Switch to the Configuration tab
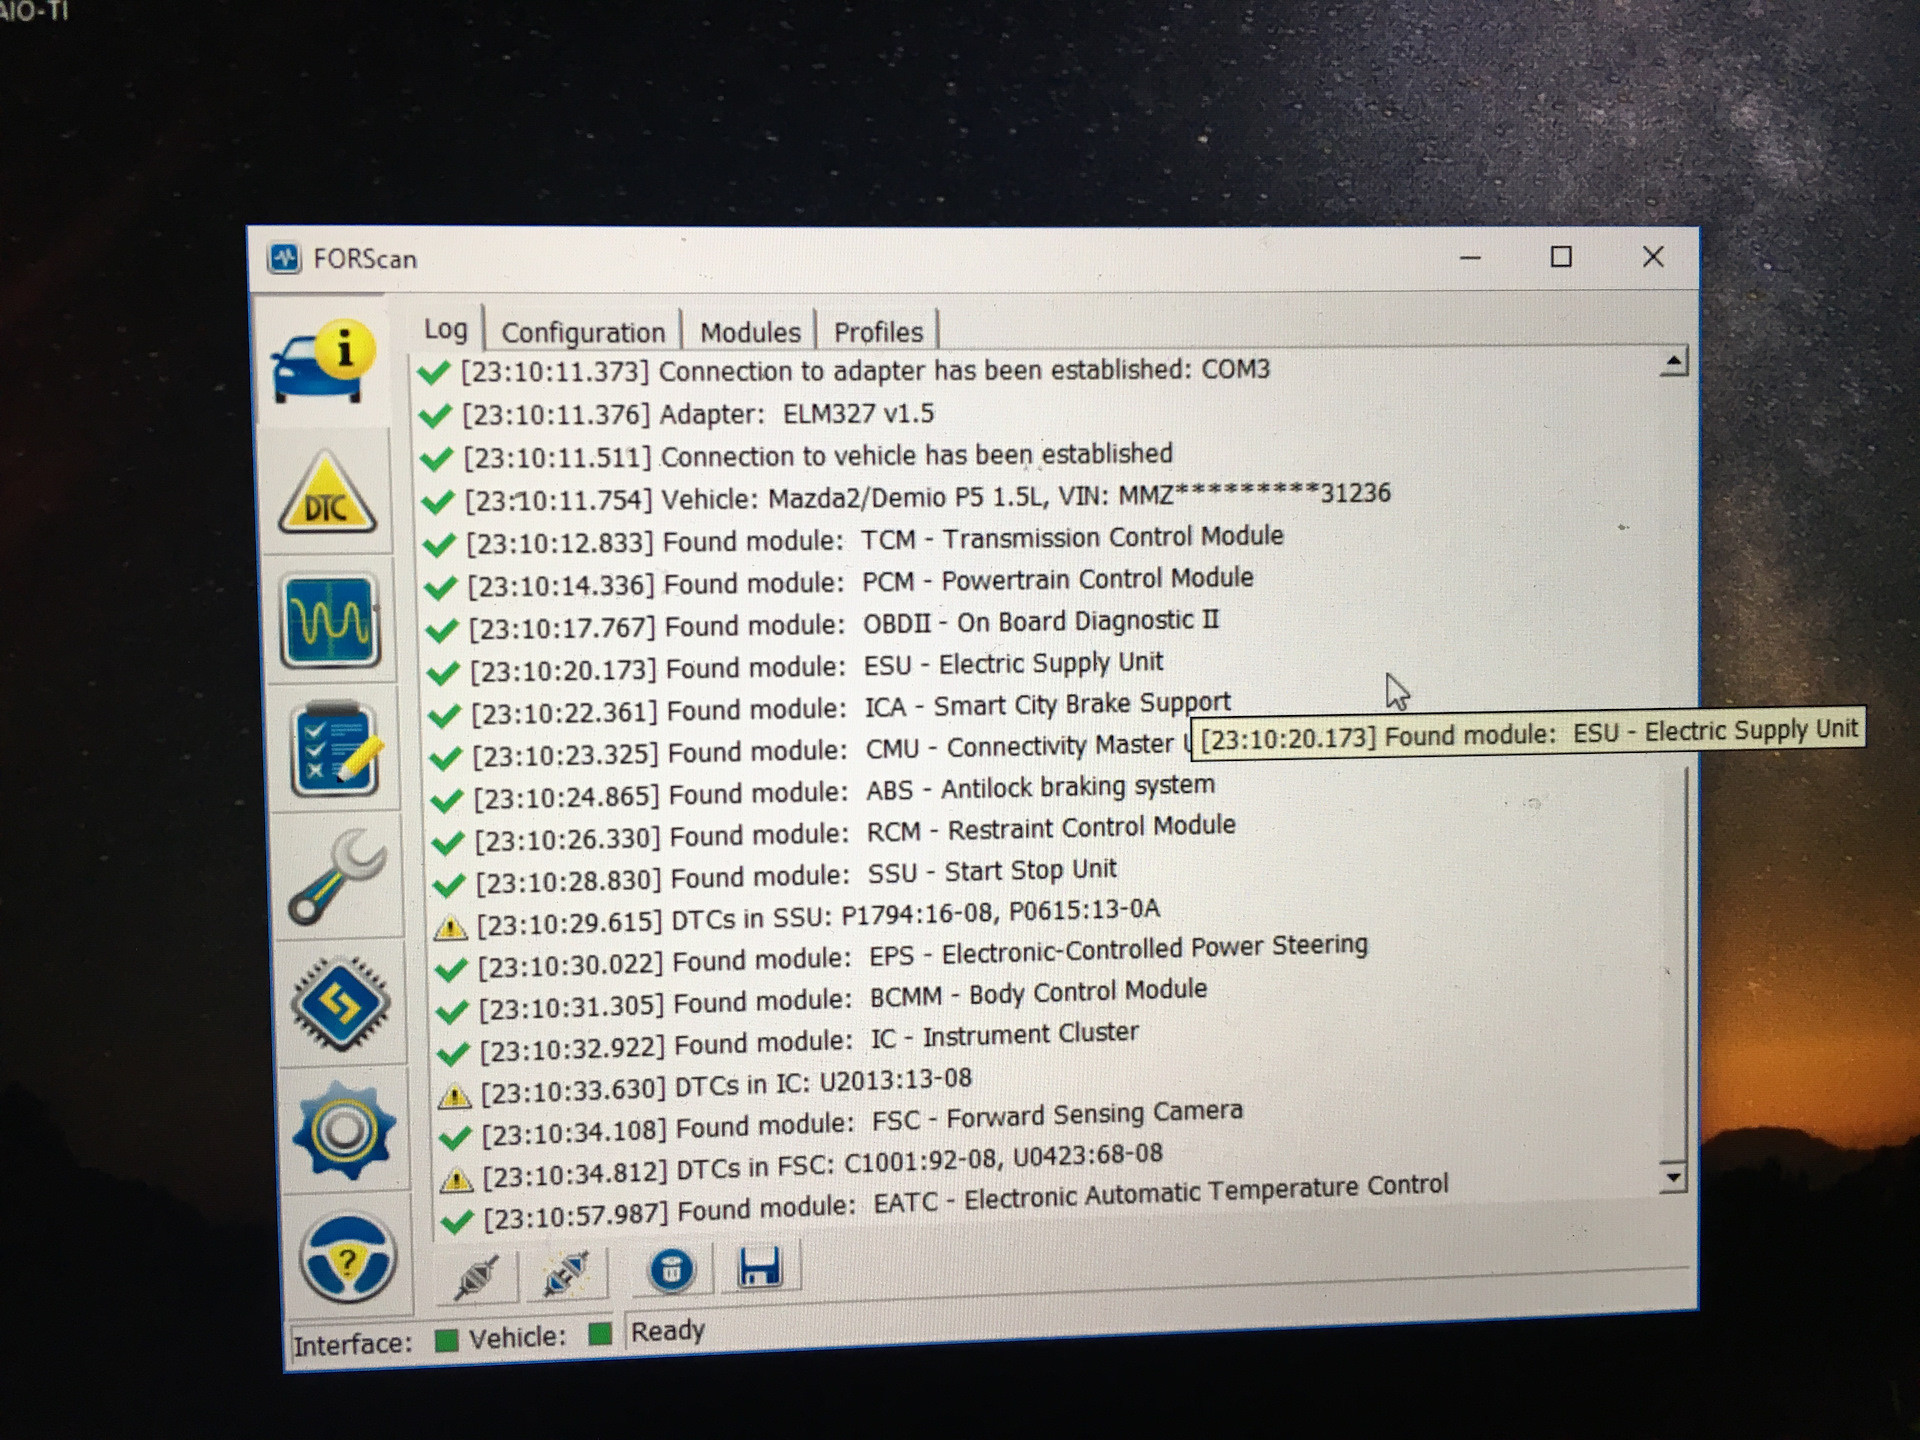The height and width of the screenshot is (1440, 1920). pos(583,332)
